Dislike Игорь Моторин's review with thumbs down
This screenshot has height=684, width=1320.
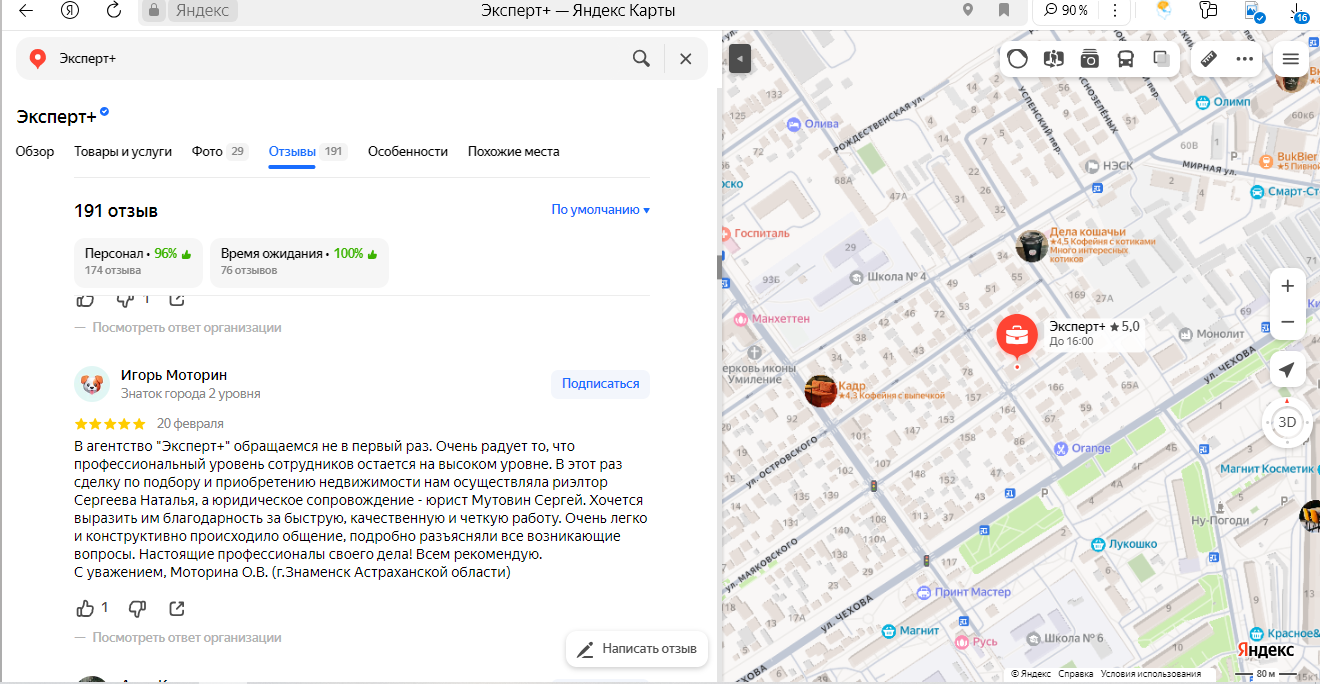click(x=138, y=608)
